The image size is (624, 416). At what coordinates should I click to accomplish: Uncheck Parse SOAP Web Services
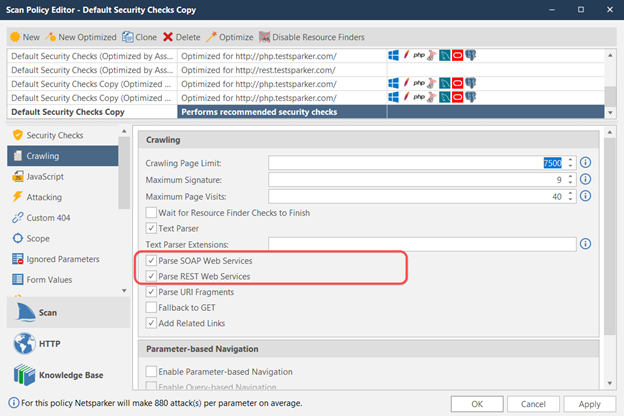click(x=152, y=260)
